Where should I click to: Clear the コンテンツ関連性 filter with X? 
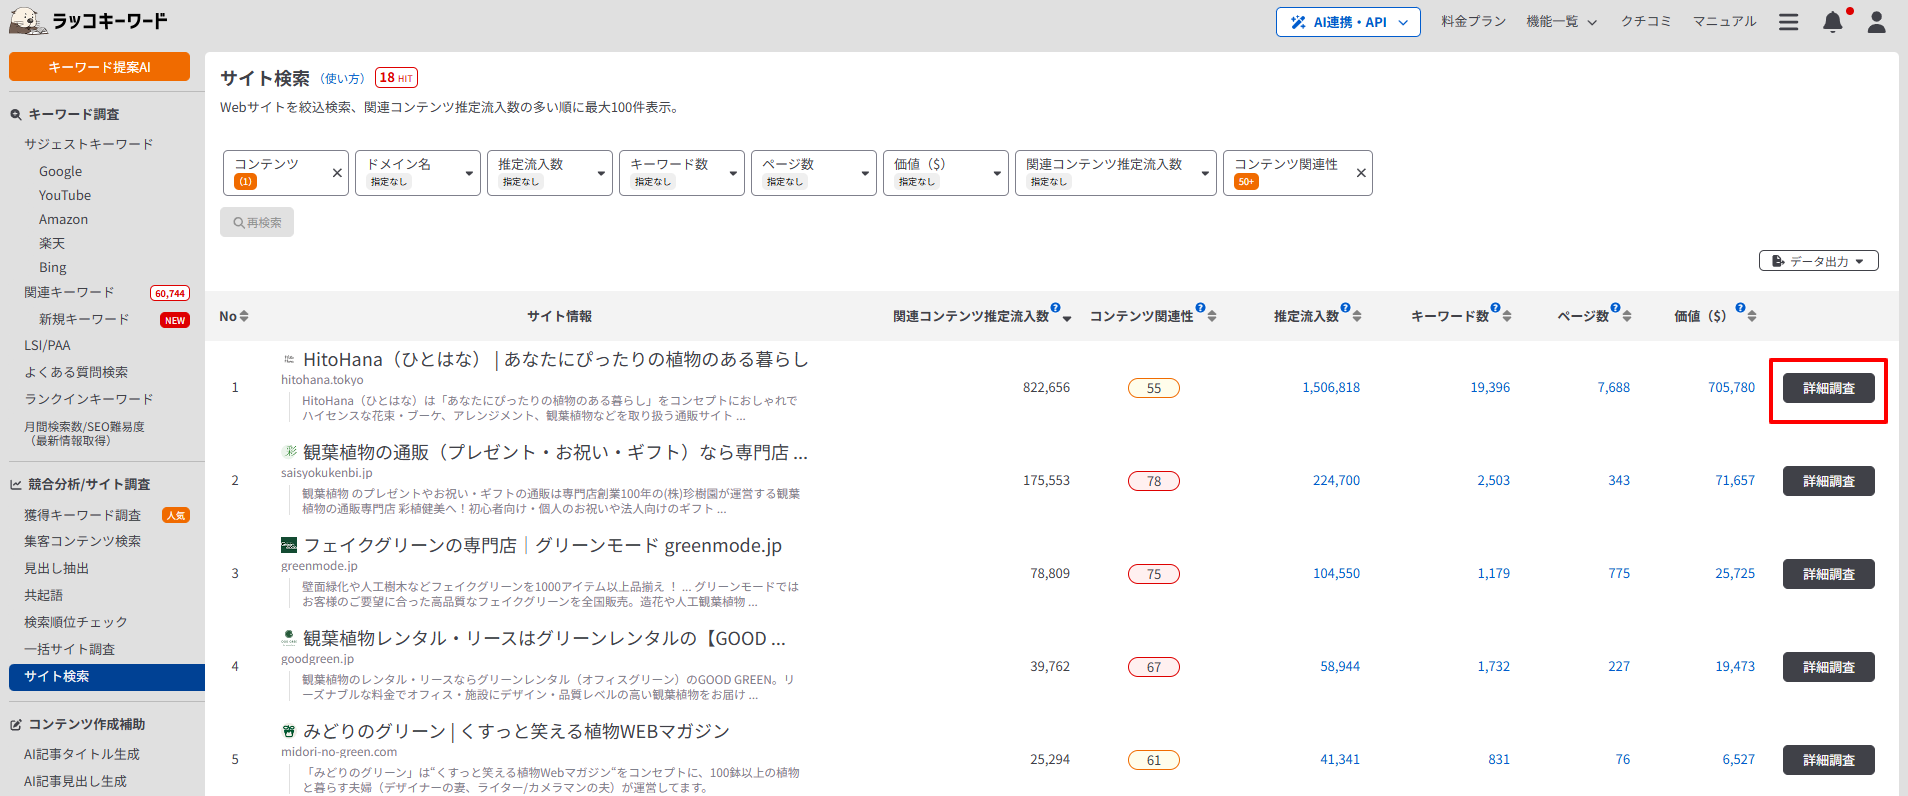point(1361,173)
